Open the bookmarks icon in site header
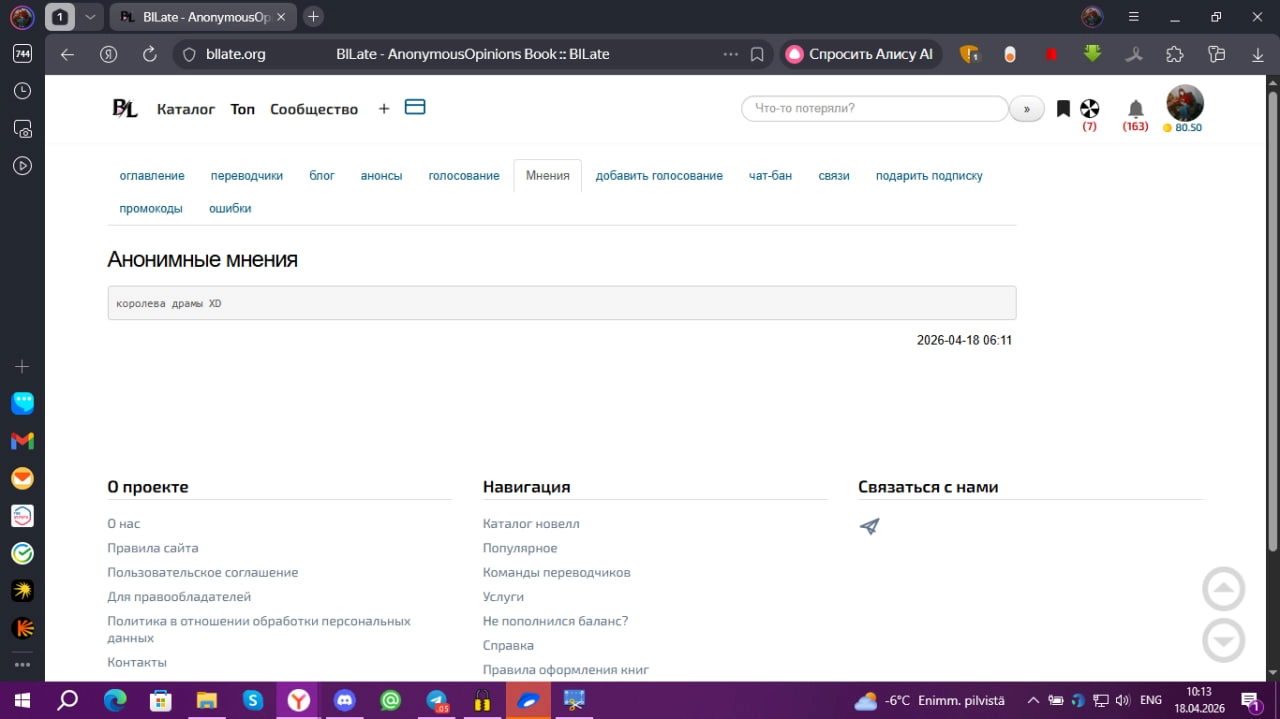Screen dimensions: 1280x719 [1063, 109]
